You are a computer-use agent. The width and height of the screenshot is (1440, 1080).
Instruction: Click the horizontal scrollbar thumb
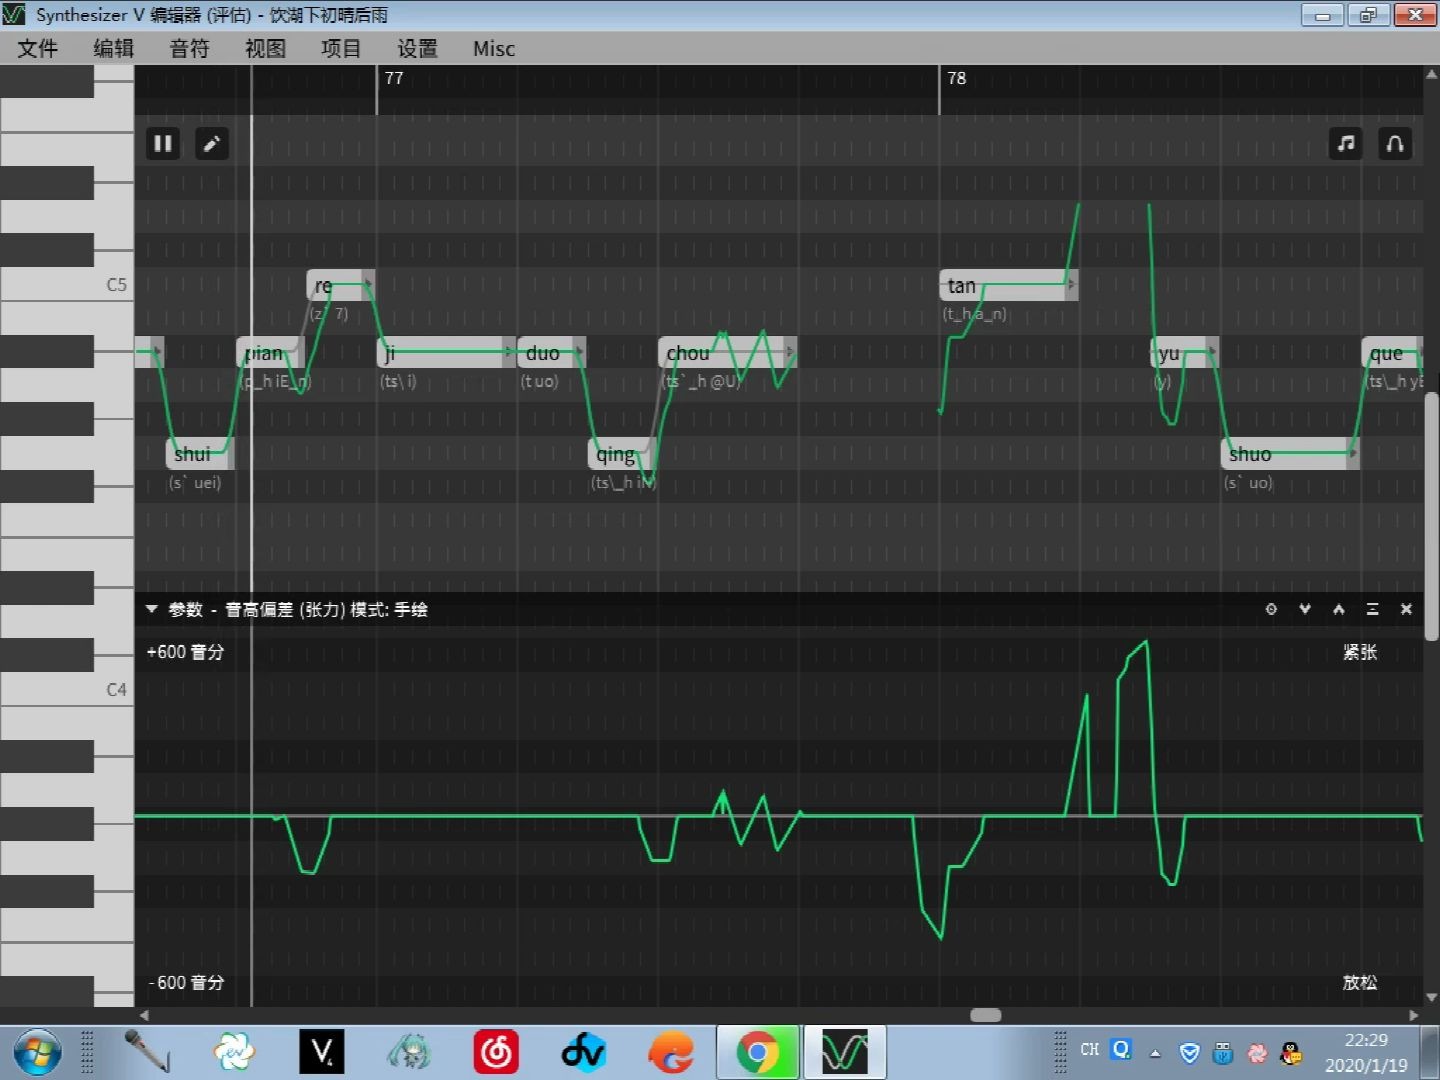[x=986, y=1015]
